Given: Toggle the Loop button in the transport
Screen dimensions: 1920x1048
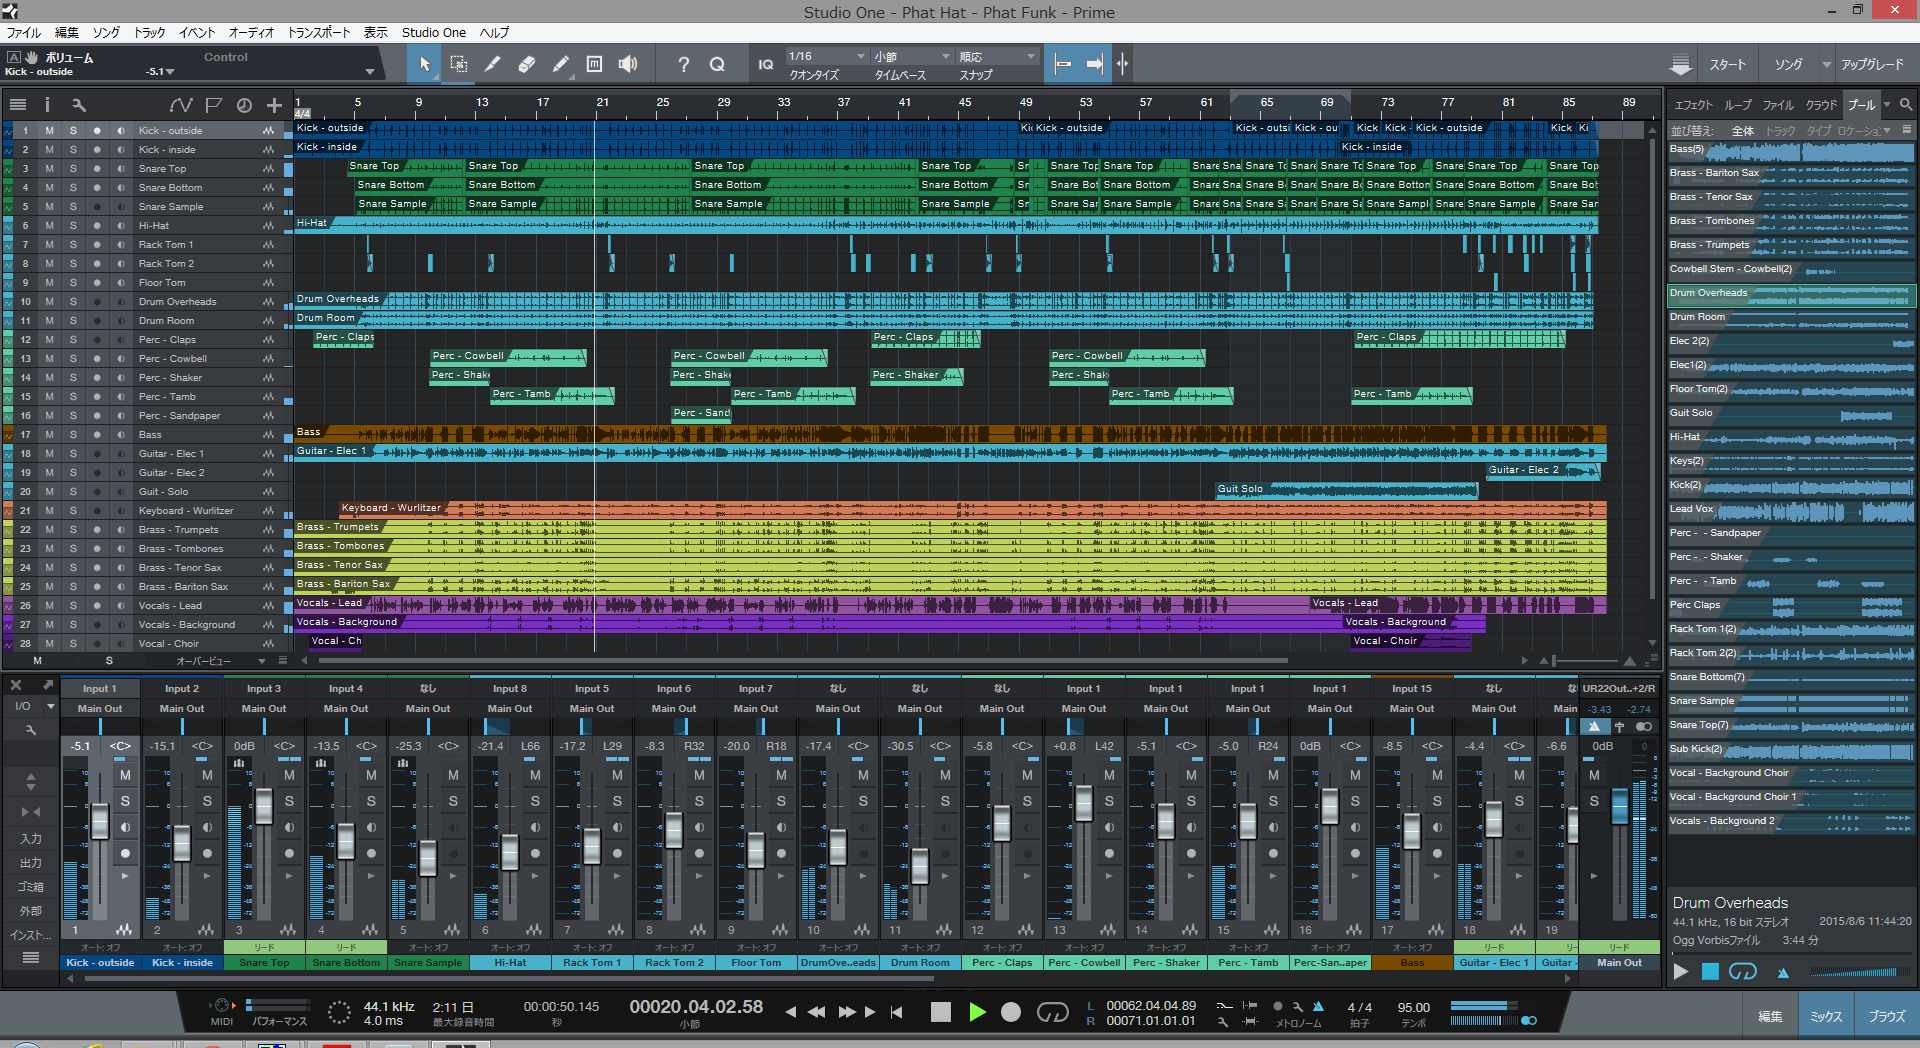Looking at the screenshot, I should tap(1052, 1012).
